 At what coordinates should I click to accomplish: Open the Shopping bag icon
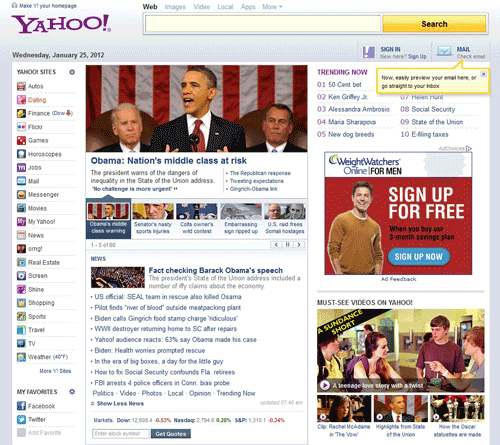point(21,303)
